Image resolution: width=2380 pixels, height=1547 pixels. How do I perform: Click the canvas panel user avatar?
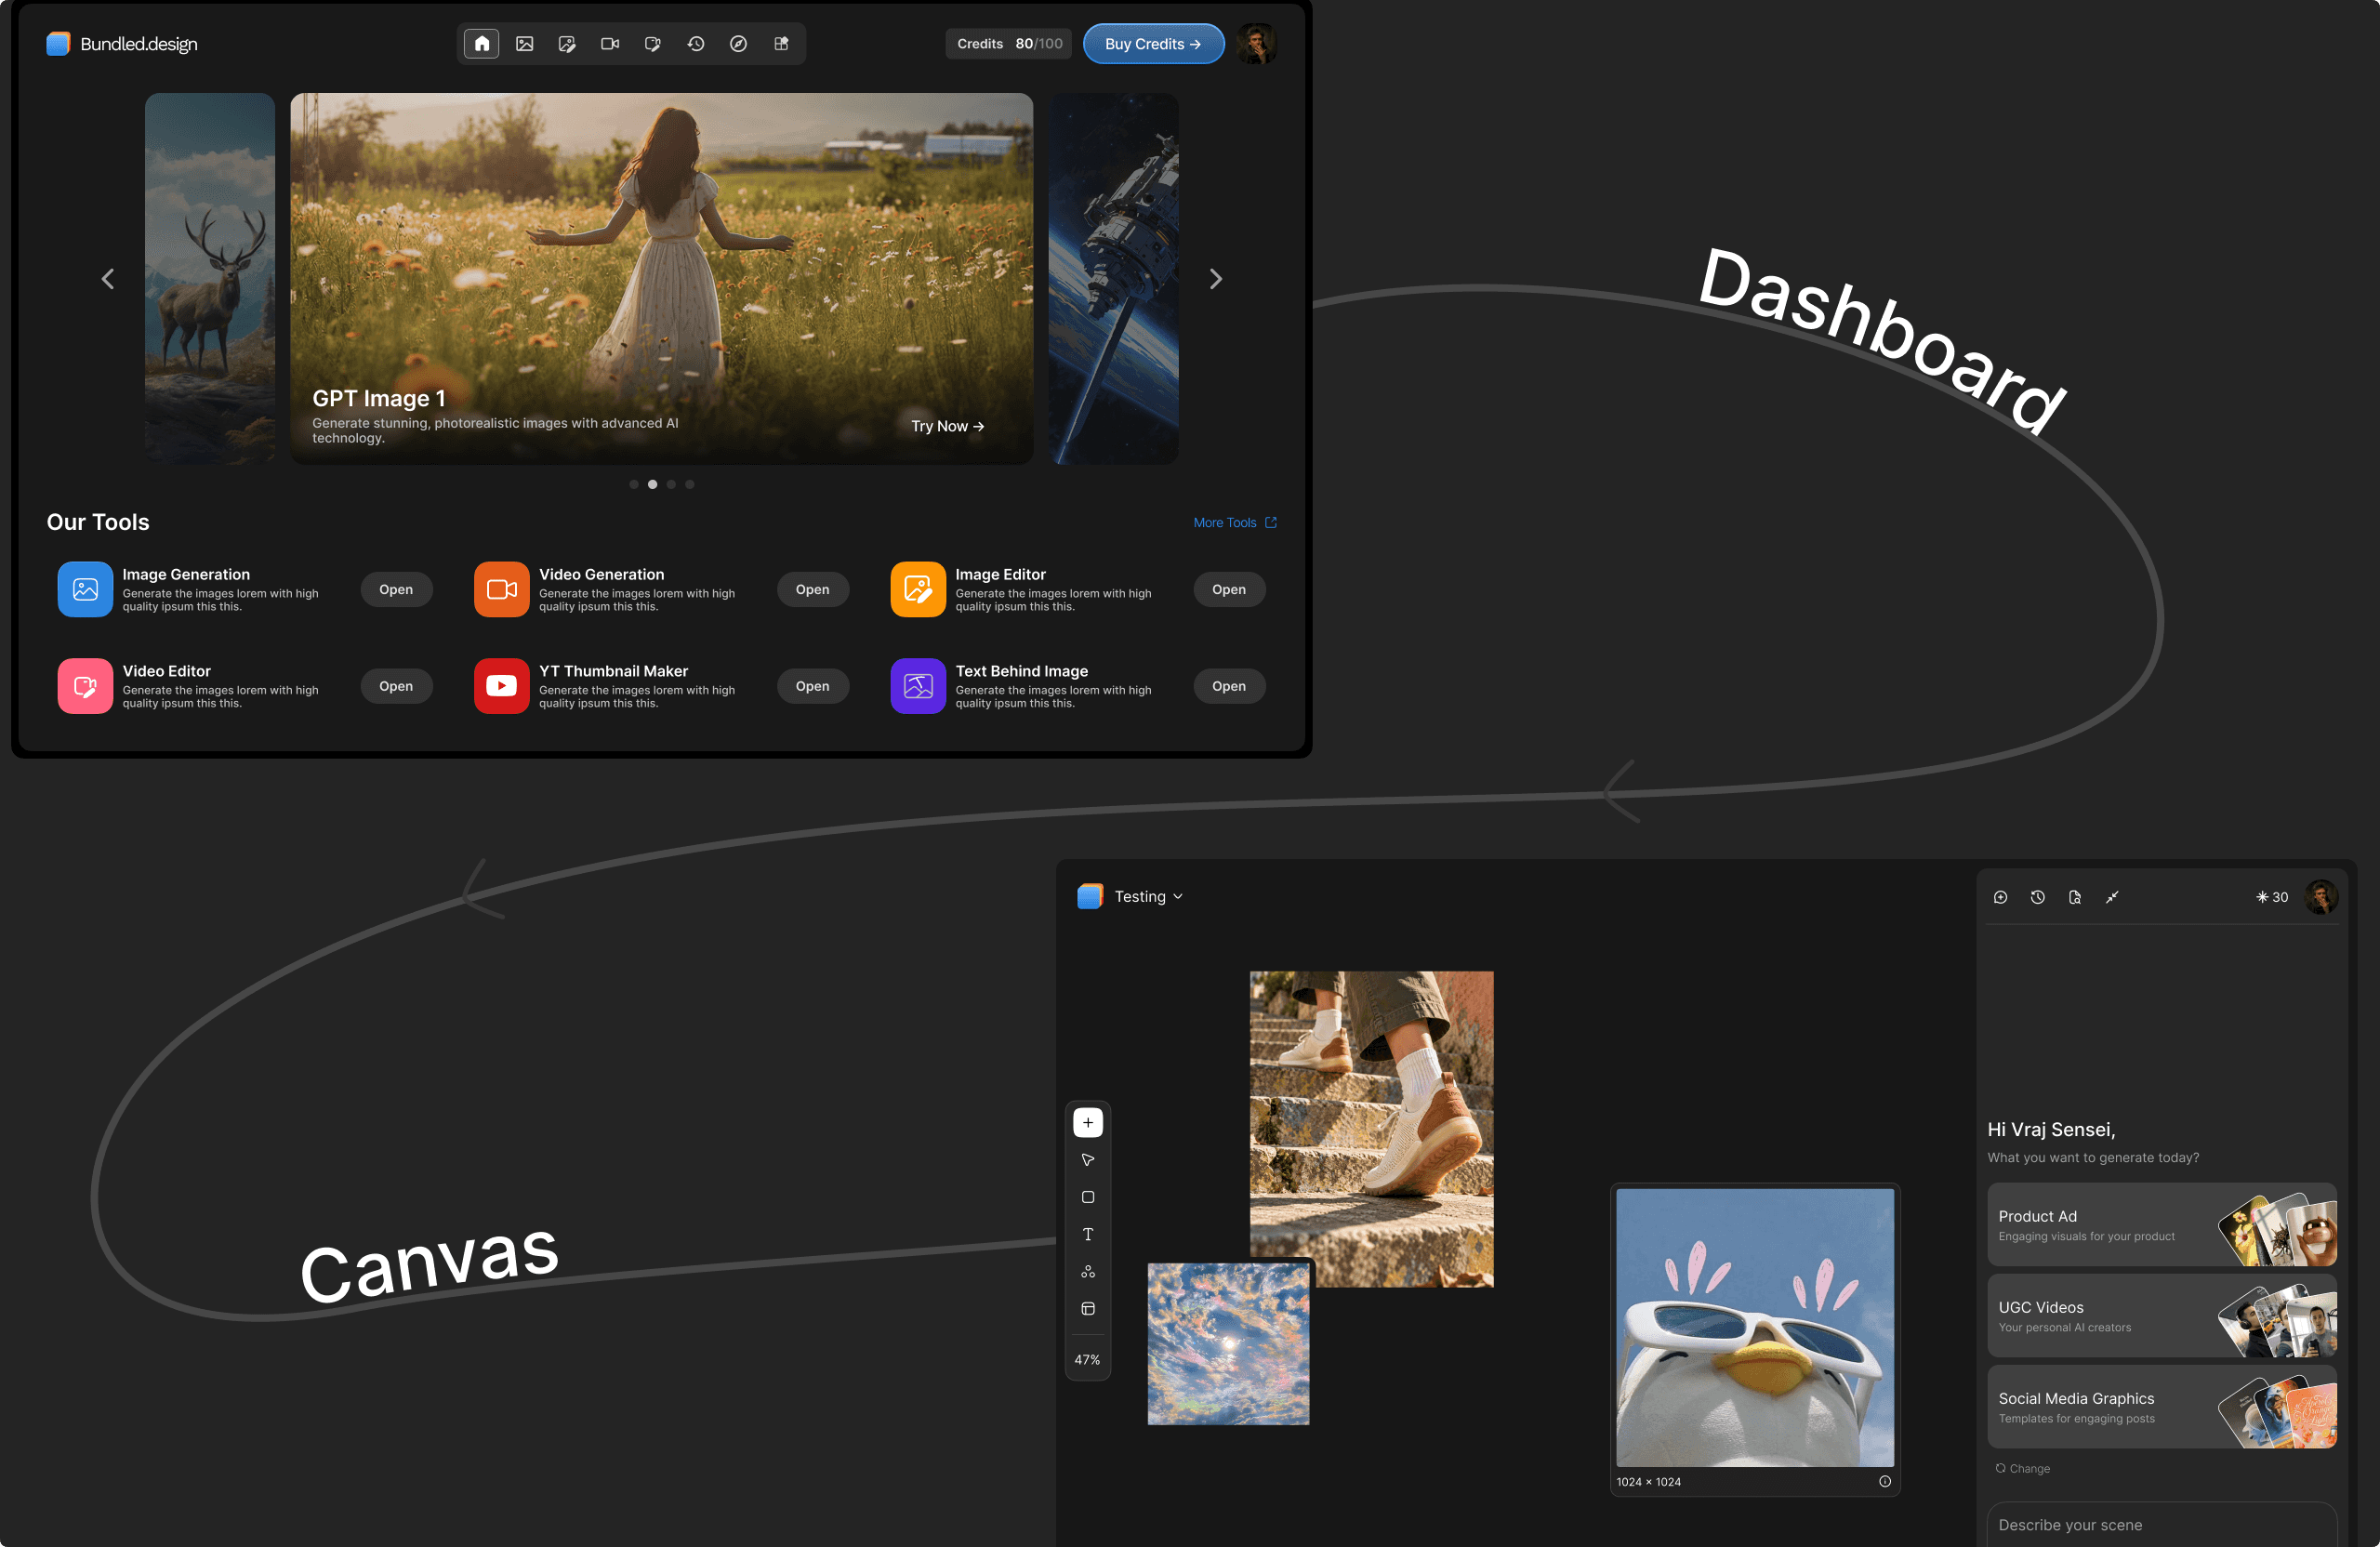[x=2321, y=897]
